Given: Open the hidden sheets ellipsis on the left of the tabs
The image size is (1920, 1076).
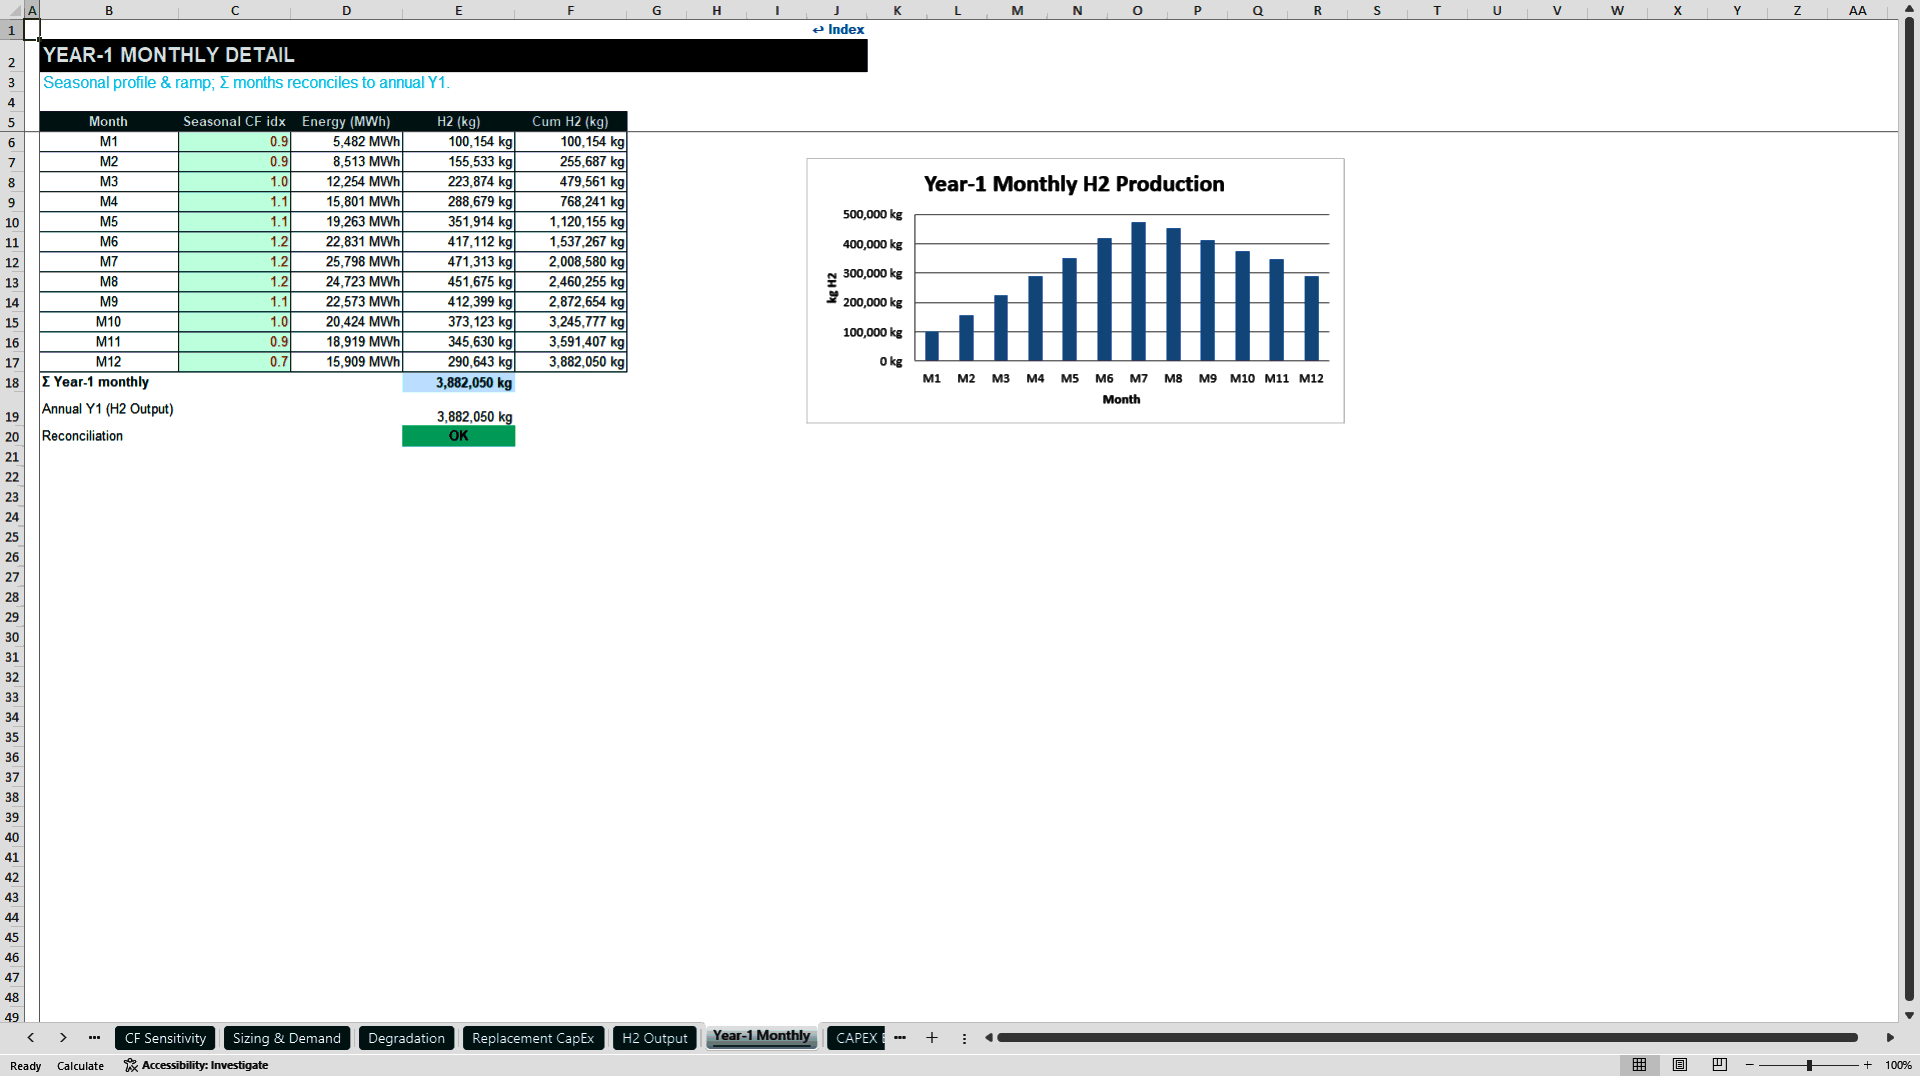Looking at the screenshot, I should pyautogui.click(x=94, y=1038).
